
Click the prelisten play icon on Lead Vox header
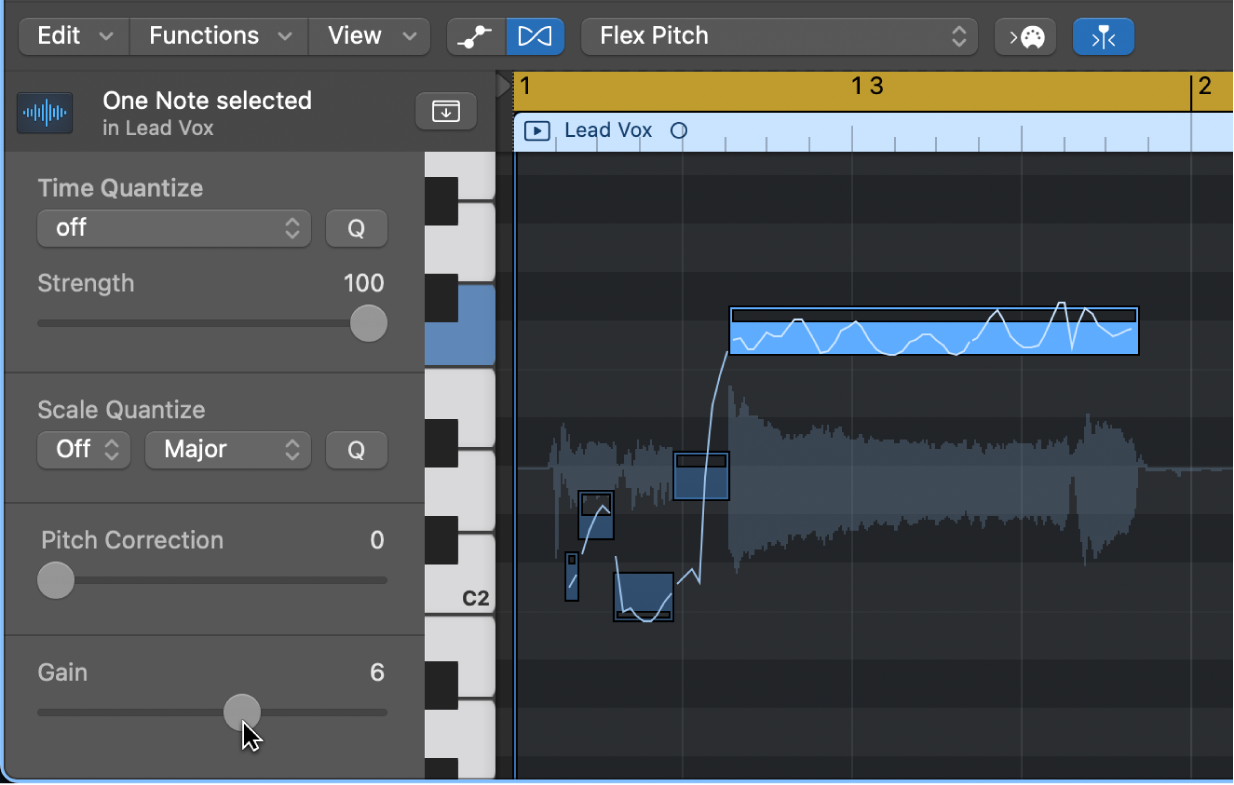point(536,130)
